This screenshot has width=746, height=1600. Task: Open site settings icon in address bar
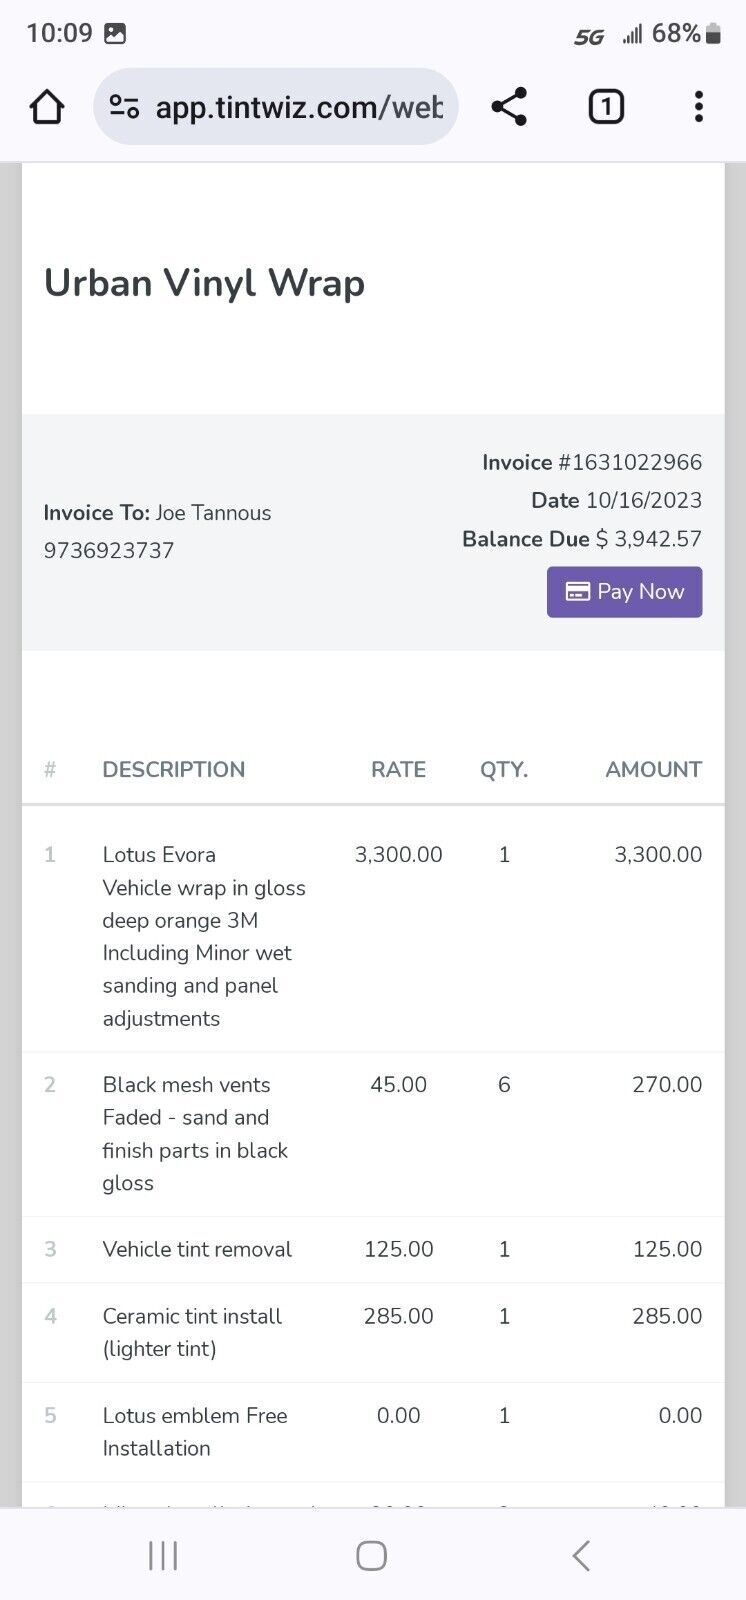pyautogui.click(x=124, y=107)
